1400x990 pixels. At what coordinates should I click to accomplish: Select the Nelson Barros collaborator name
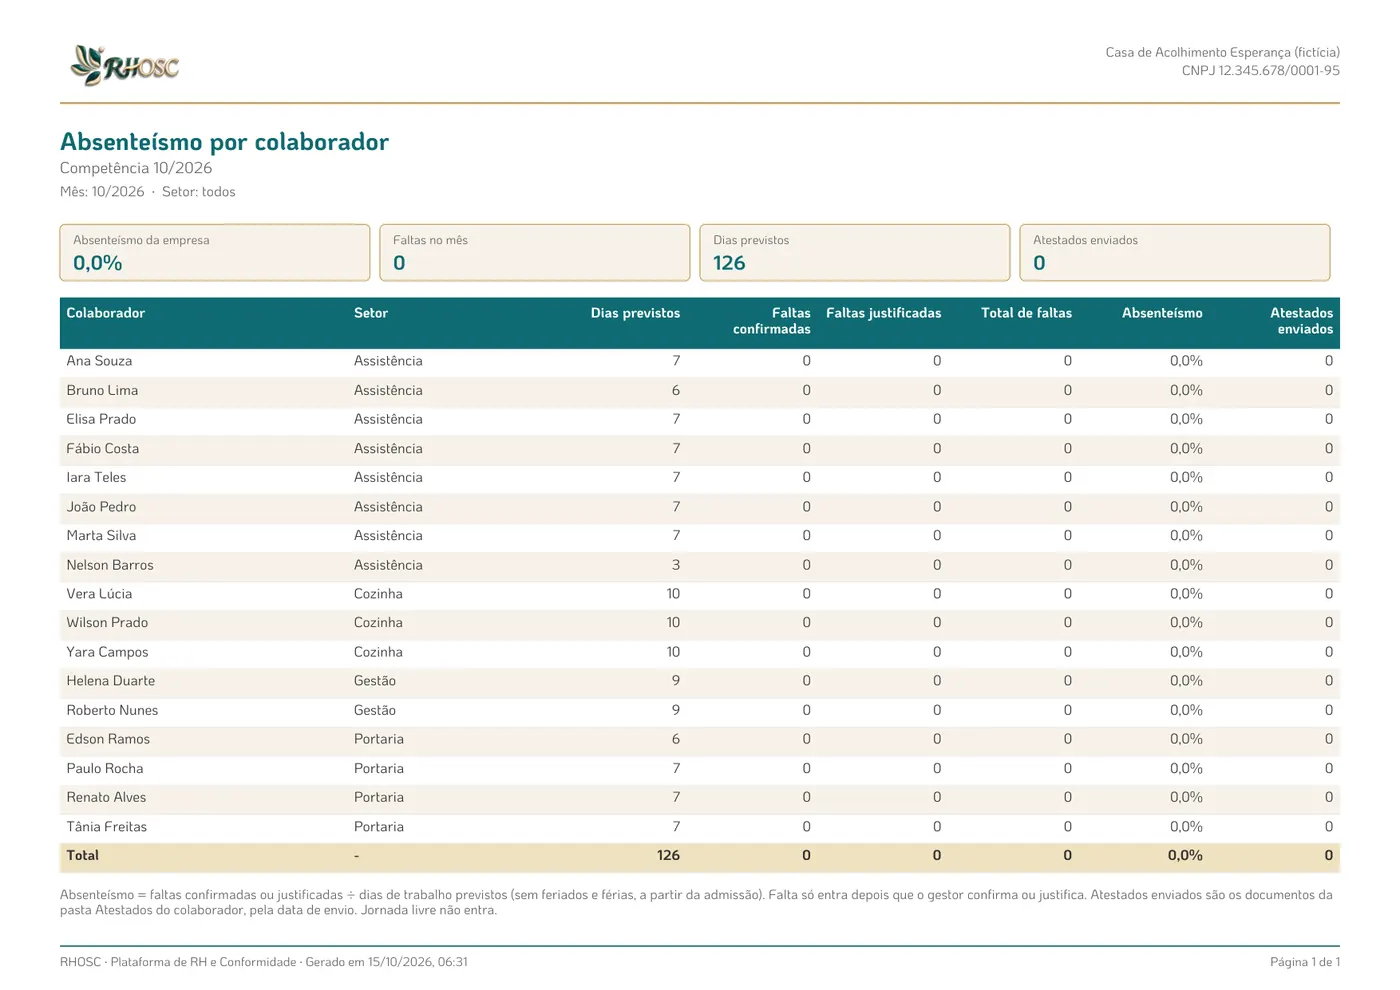tap(110, 565)
